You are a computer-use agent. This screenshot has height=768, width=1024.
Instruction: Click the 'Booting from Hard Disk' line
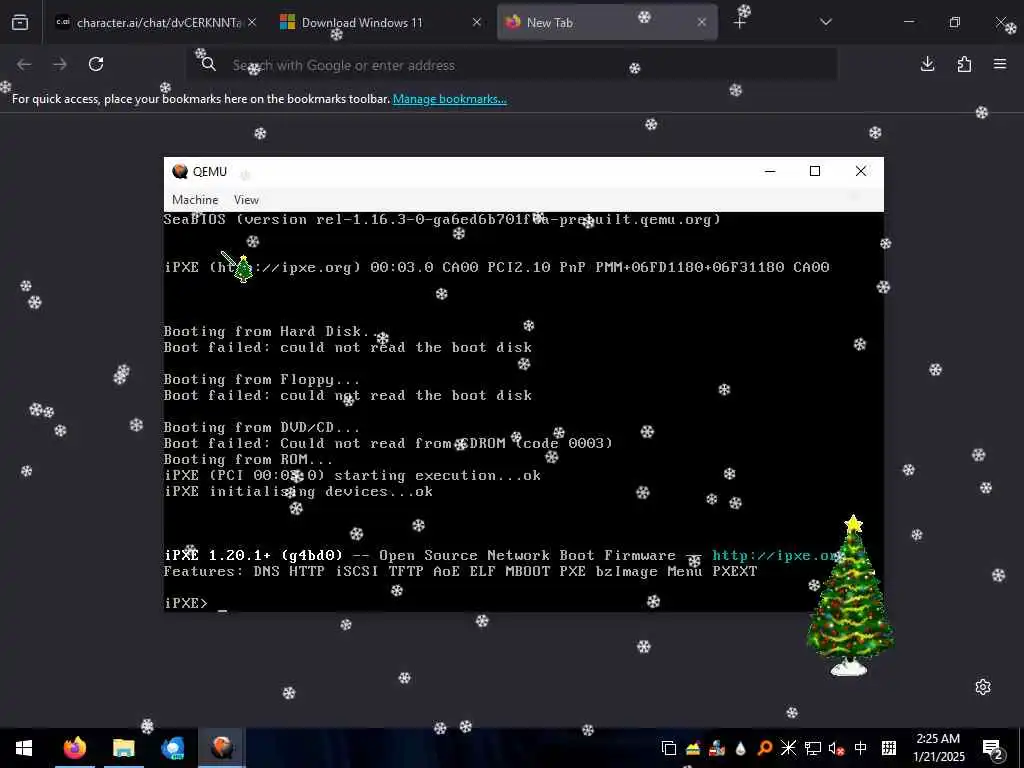(x=270, y=331)
